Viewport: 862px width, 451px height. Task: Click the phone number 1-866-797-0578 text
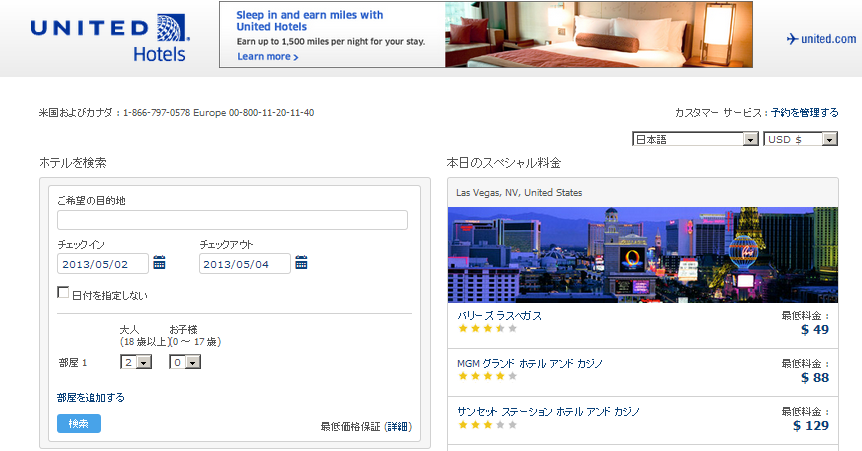click(x=157, y=113)
